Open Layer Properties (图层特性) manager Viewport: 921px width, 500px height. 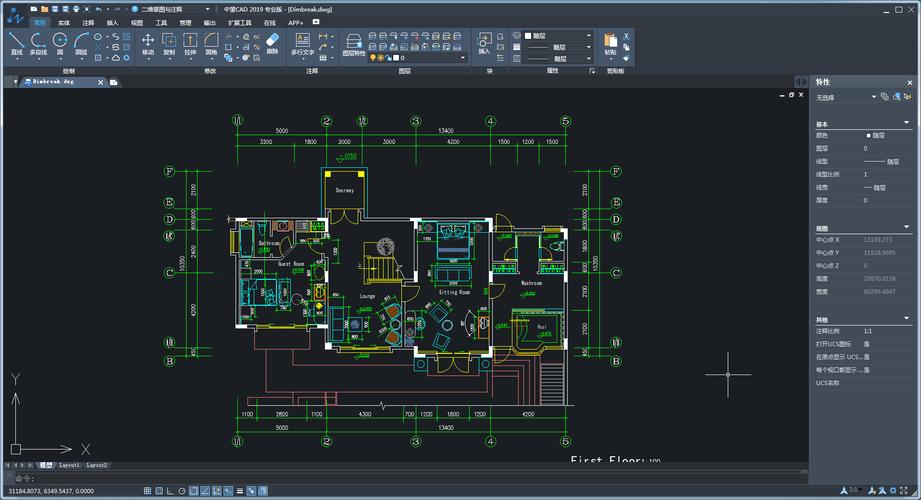[354, 43]
